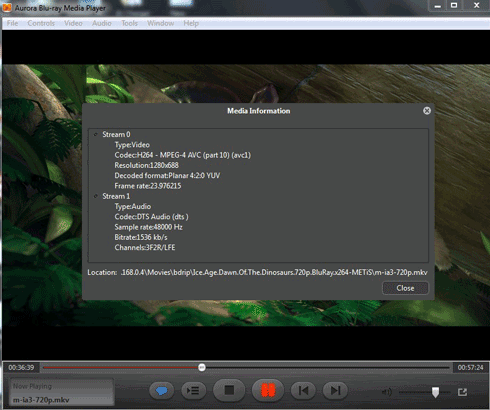The image size is (490, 410).
Task: Open the playlist button
Action: click(x=193, y=390)
